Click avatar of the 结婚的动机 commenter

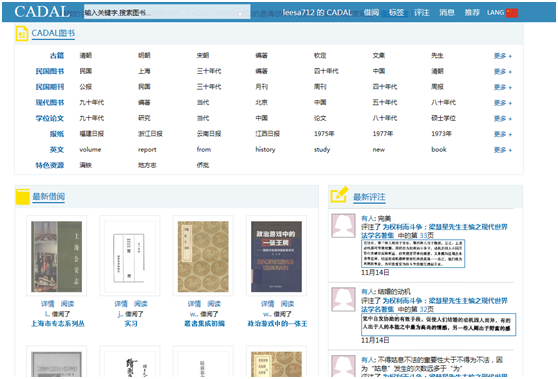pos(343,299)
